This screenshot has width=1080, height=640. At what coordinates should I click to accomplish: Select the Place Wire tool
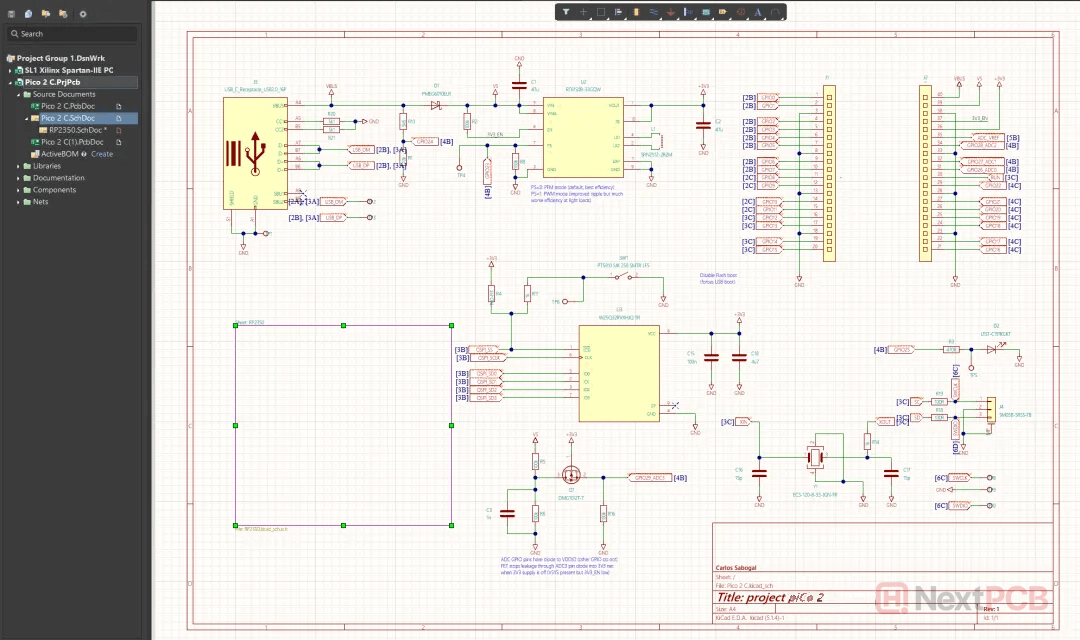[x=653, y=12]
